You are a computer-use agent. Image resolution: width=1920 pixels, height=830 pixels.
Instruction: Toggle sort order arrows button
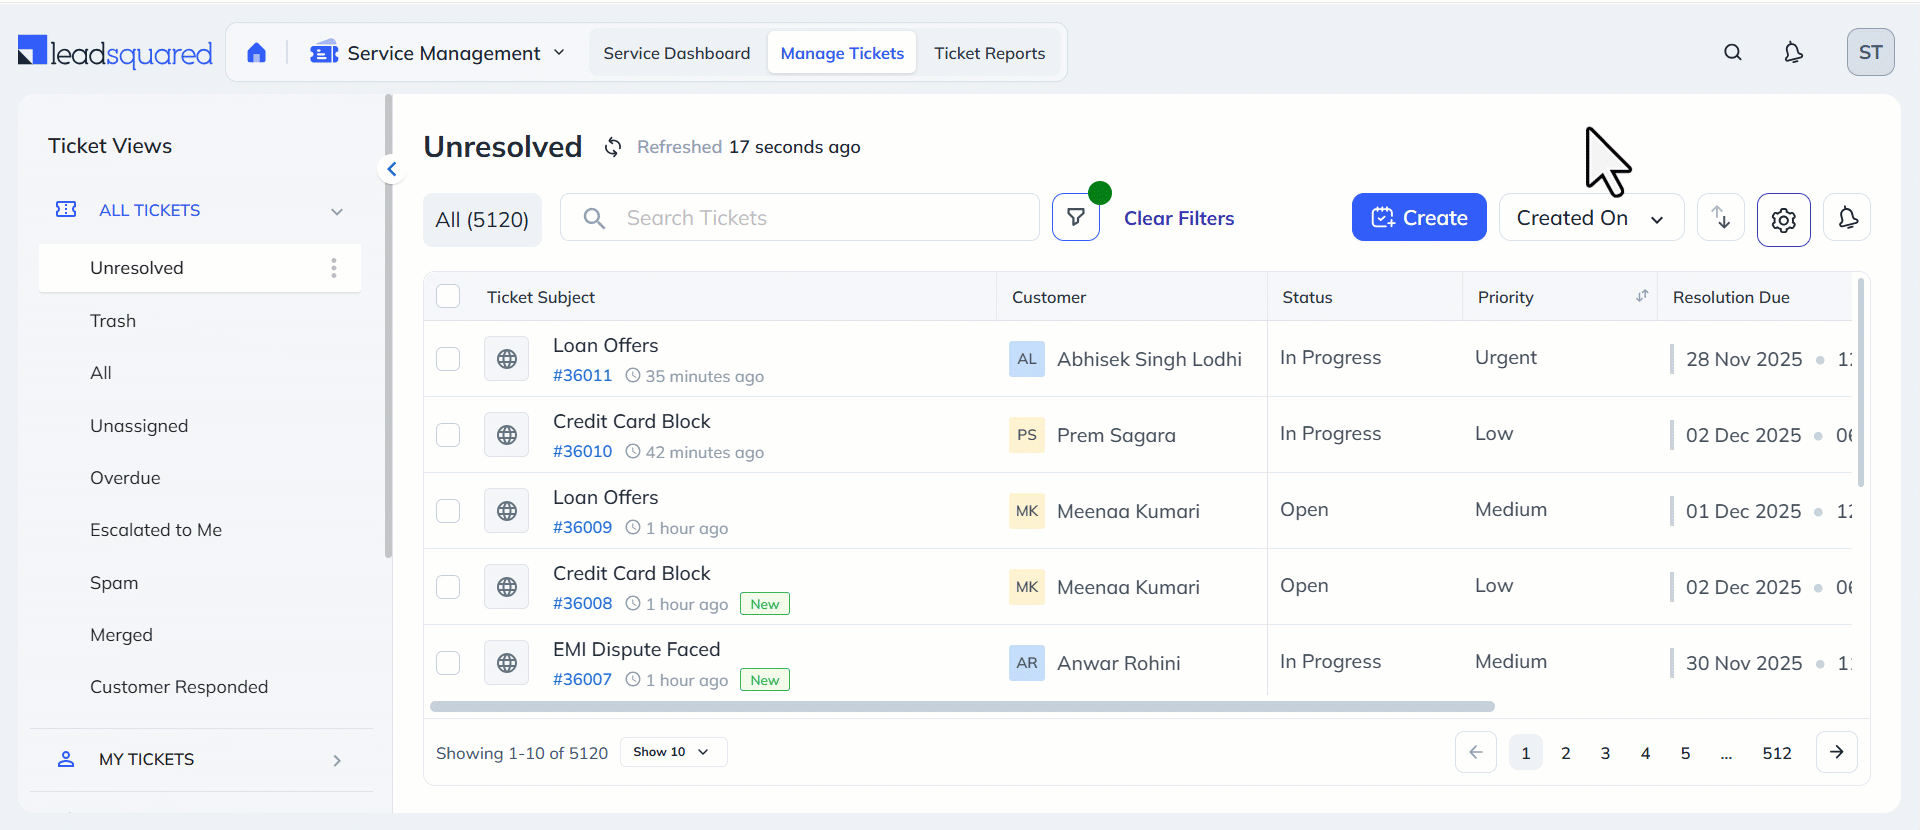1721,217
